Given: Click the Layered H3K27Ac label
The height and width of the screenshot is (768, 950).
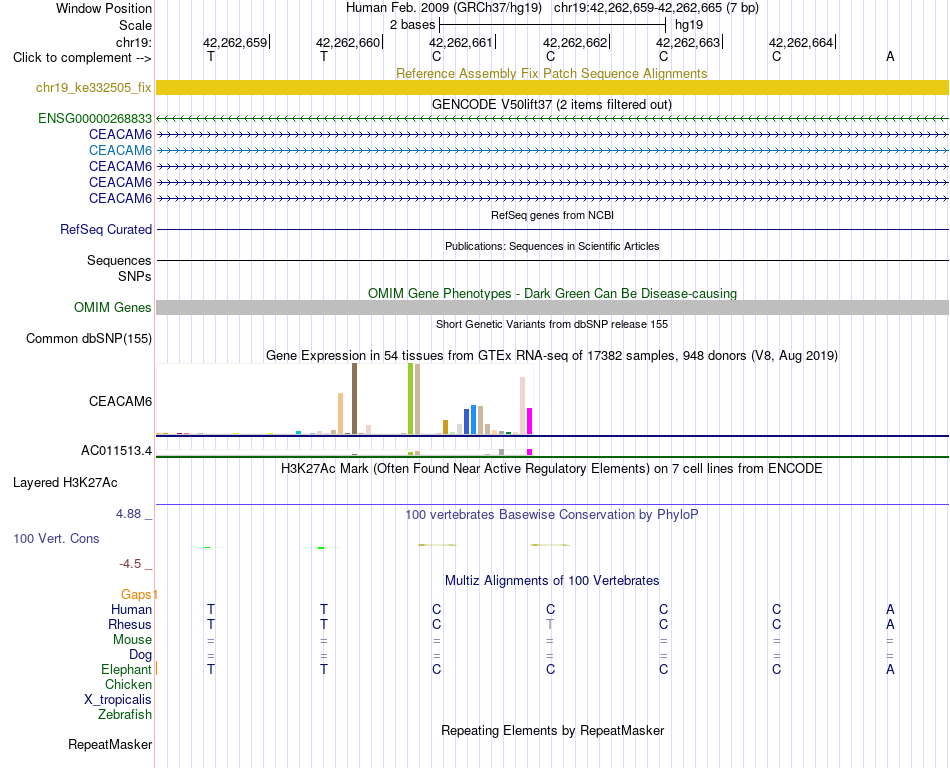Looking at the screenshot, I should (x=65, y=483).
